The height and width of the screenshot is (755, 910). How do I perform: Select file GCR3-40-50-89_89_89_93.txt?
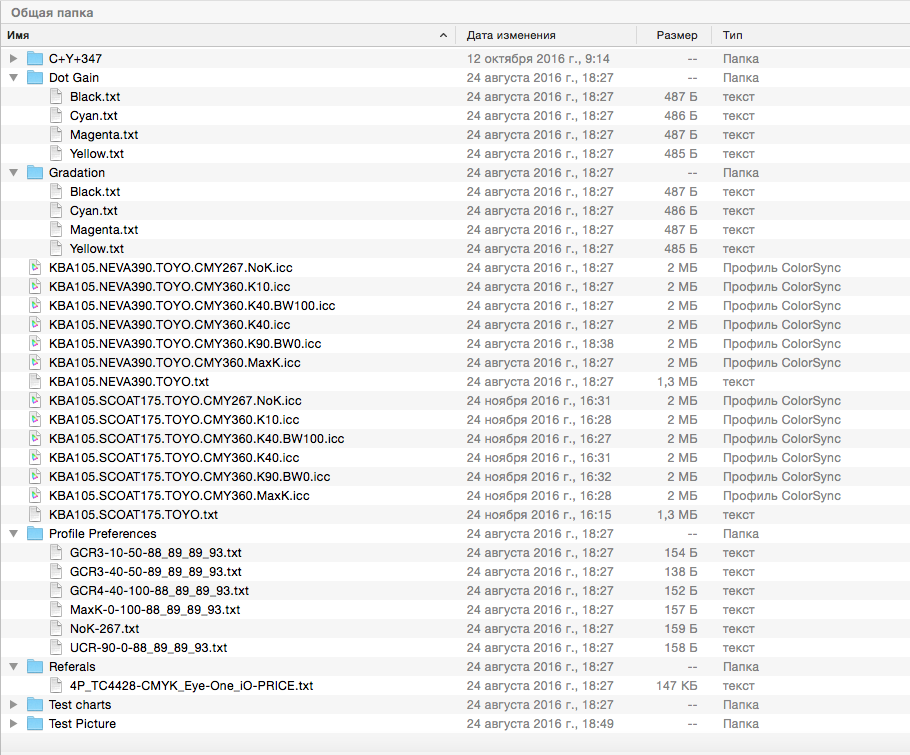pyautogui.click(x=156, y=572)
